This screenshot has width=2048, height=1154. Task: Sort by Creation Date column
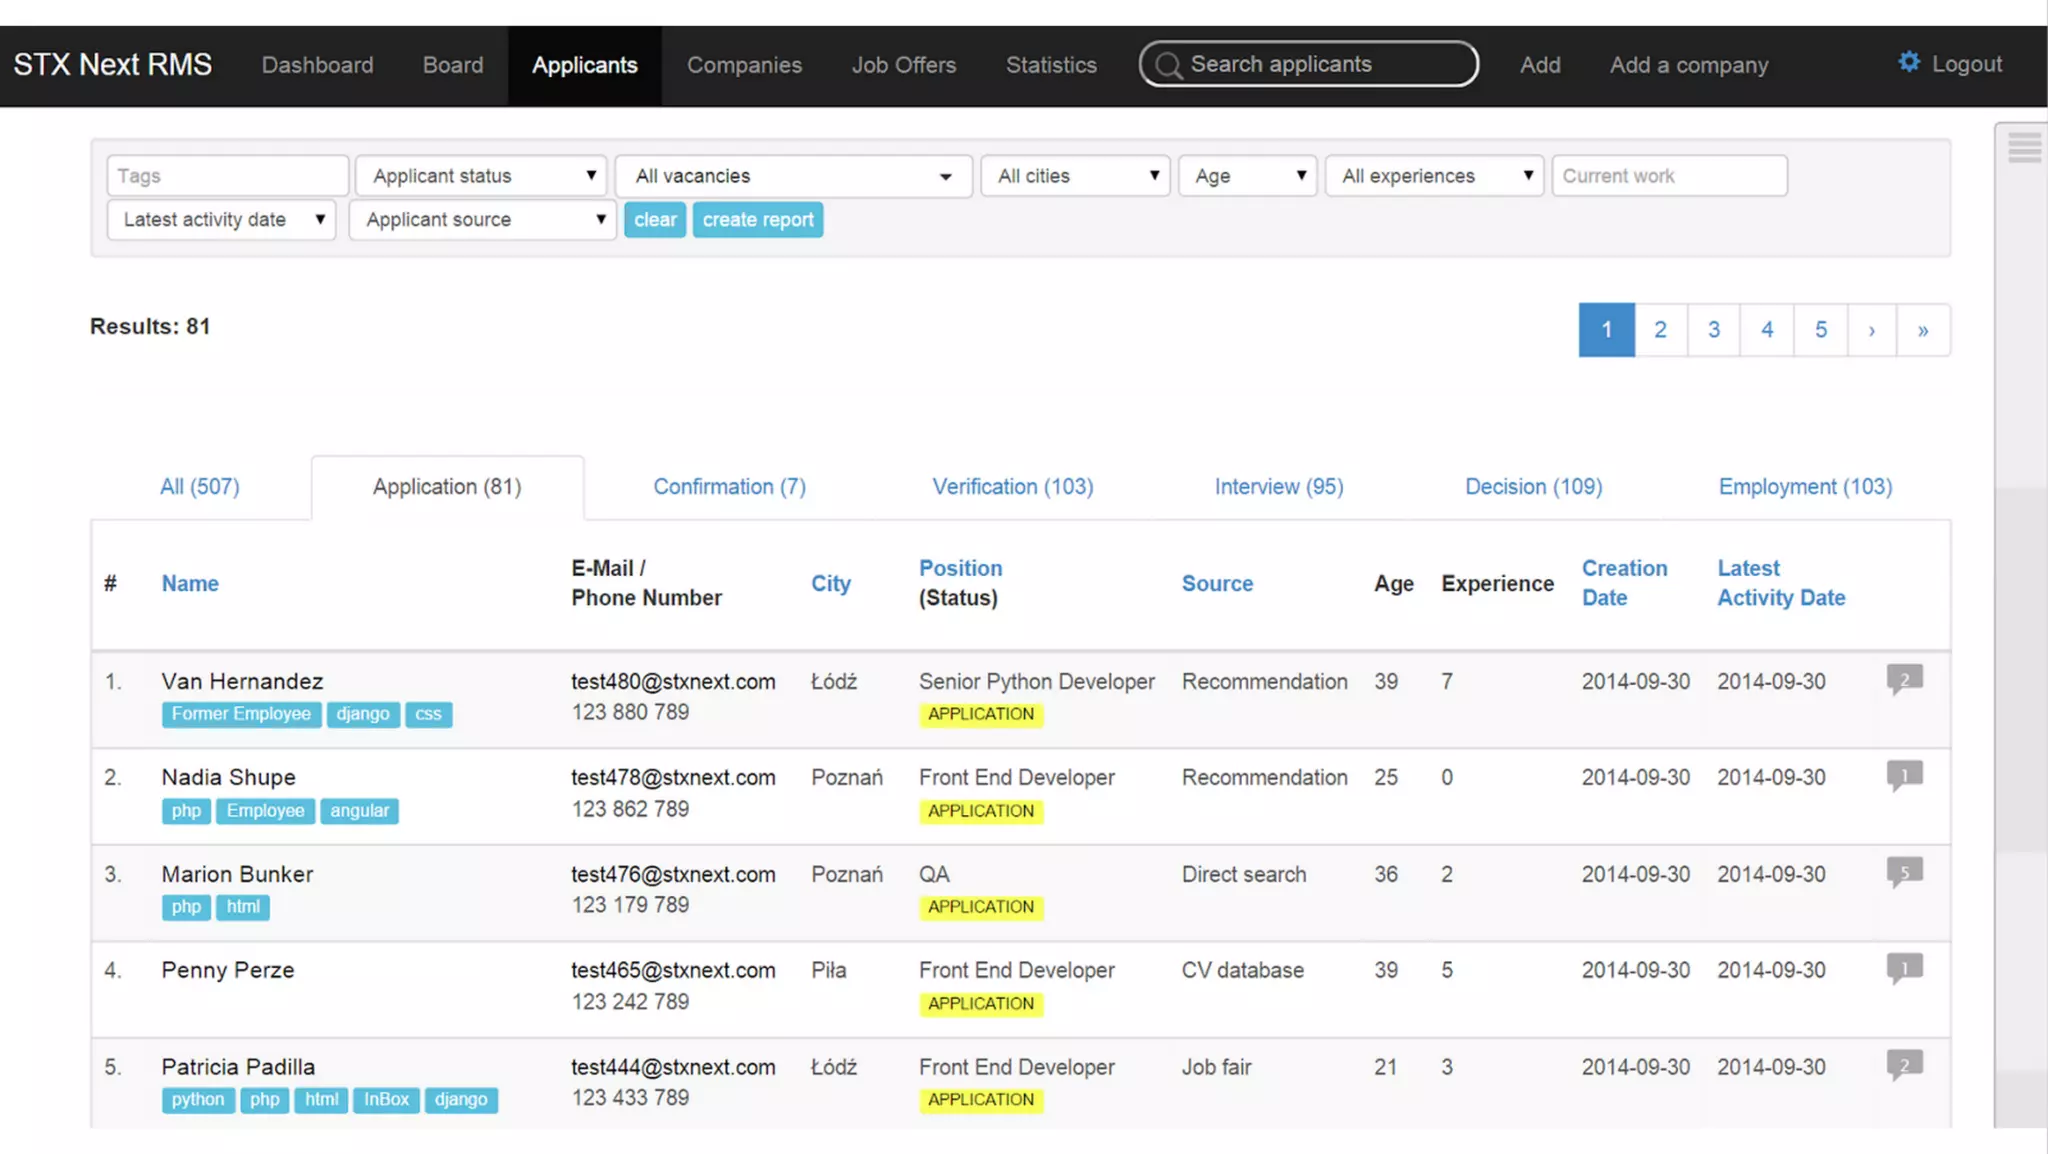coord(1624,583)
